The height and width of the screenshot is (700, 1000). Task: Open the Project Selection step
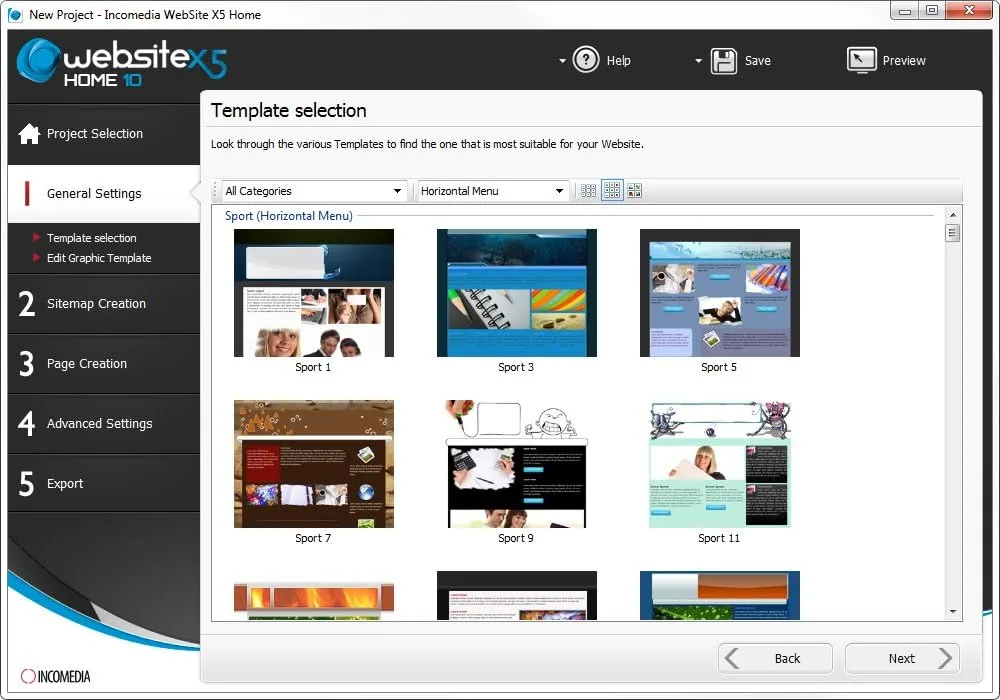(95, 133)
